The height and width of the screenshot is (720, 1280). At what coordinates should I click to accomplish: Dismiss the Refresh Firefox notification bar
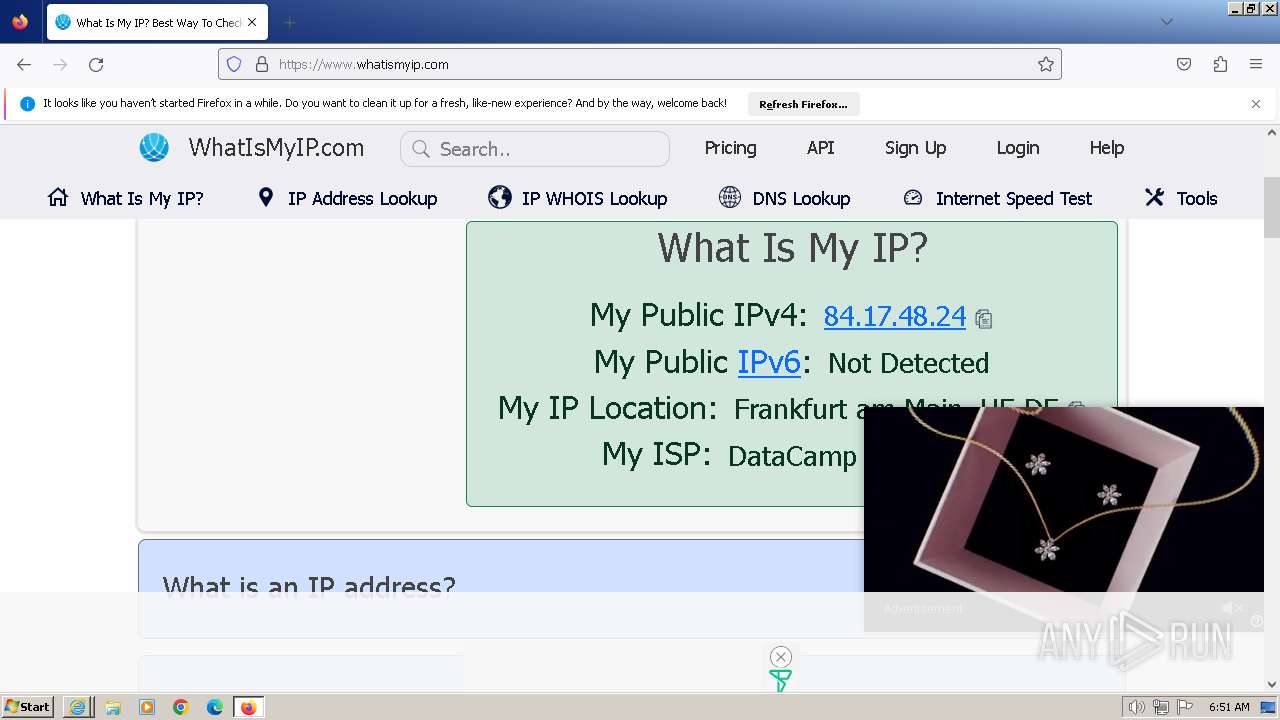pos(1256,103)
